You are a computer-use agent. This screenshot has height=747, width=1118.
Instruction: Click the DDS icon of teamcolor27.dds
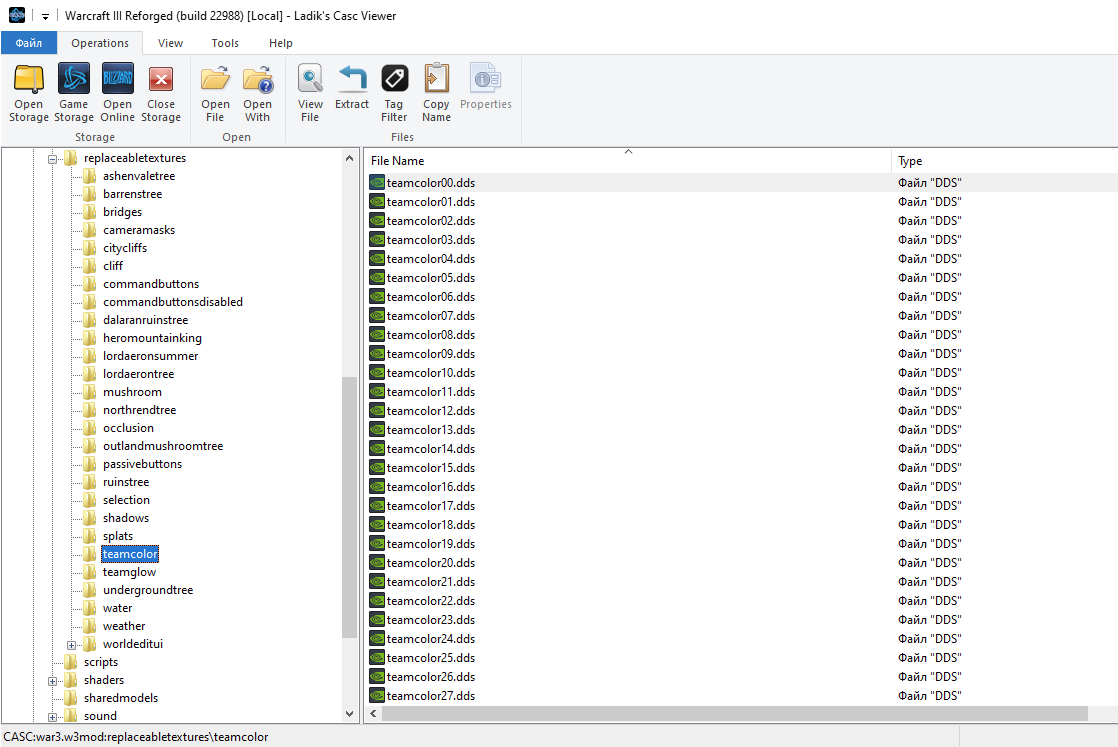pos(377,696)
